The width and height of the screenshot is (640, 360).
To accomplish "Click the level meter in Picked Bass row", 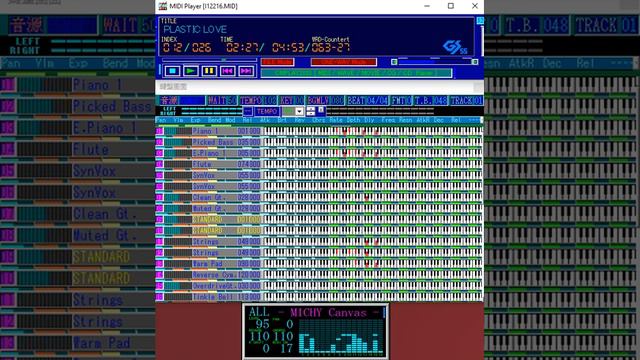I will coord(178,142).
